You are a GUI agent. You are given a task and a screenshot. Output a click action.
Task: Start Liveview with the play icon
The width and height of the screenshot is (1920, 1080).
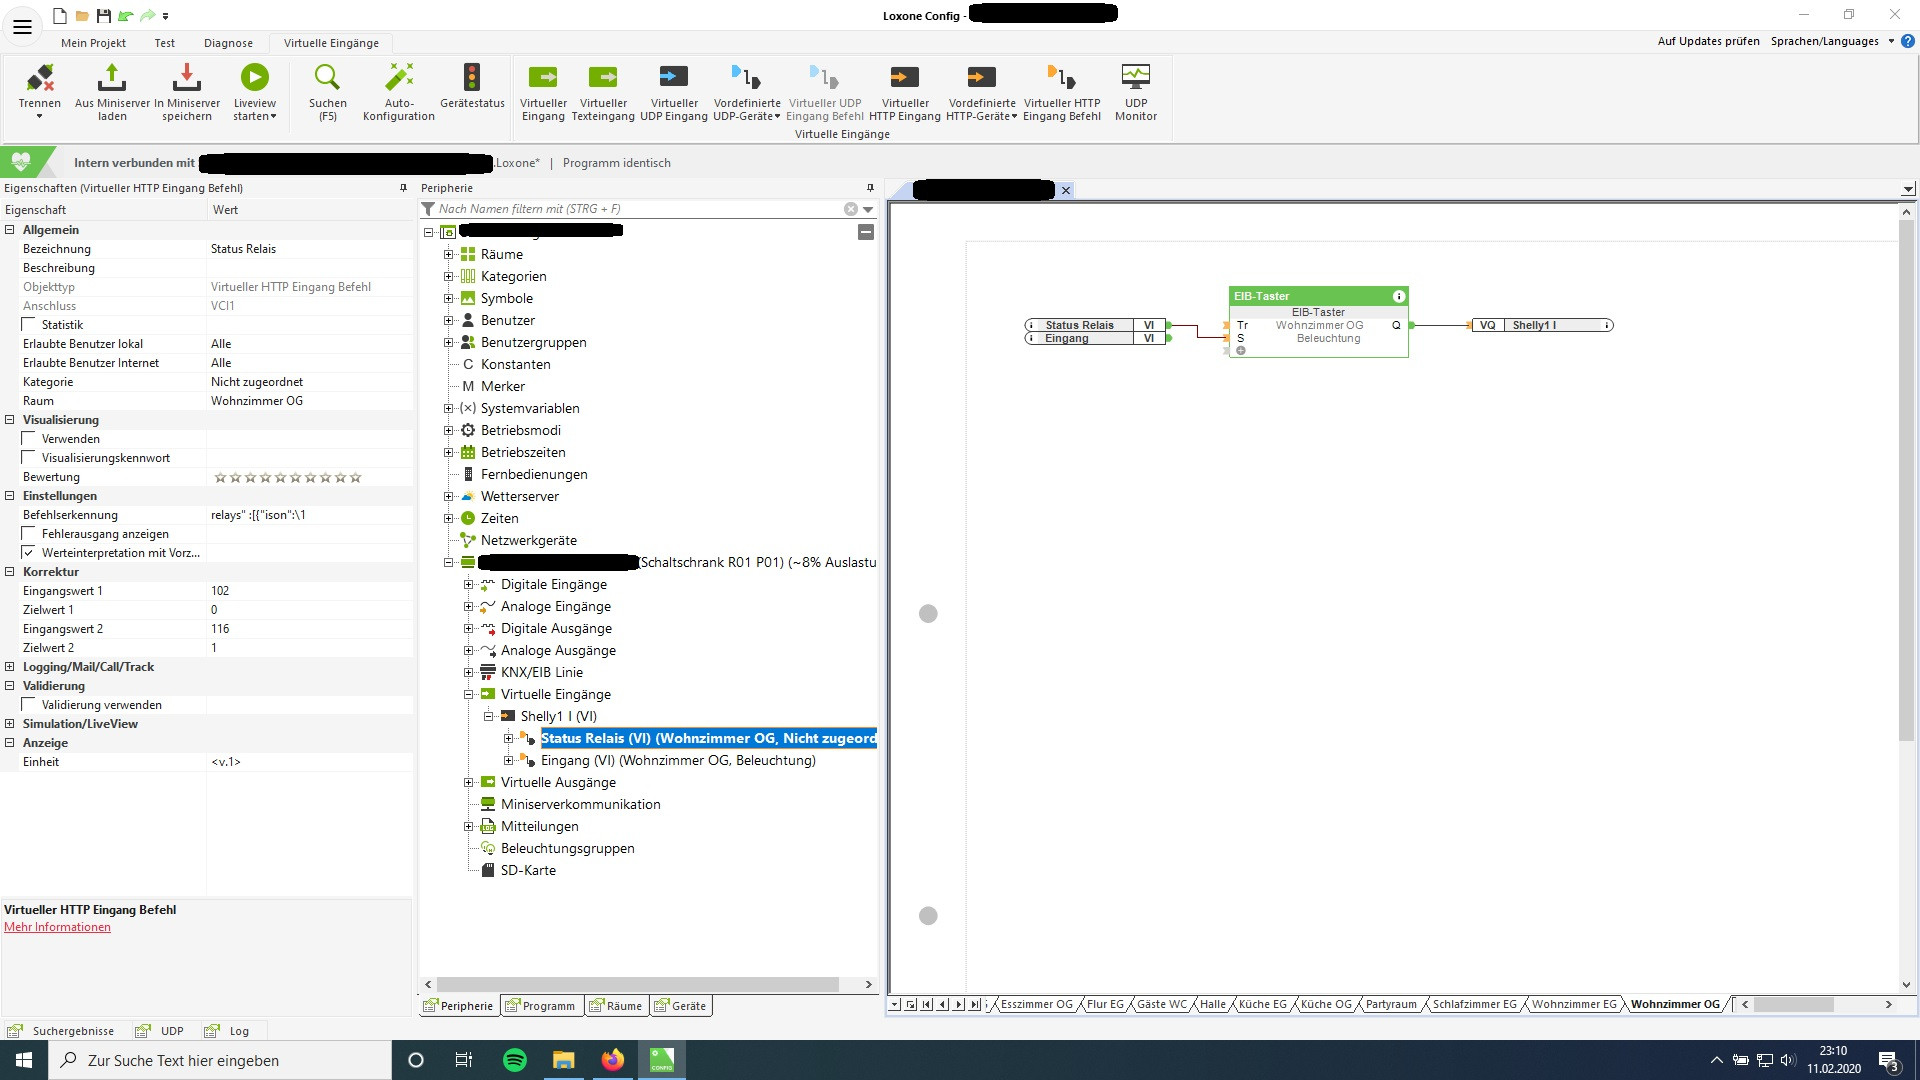coord(254,78)
